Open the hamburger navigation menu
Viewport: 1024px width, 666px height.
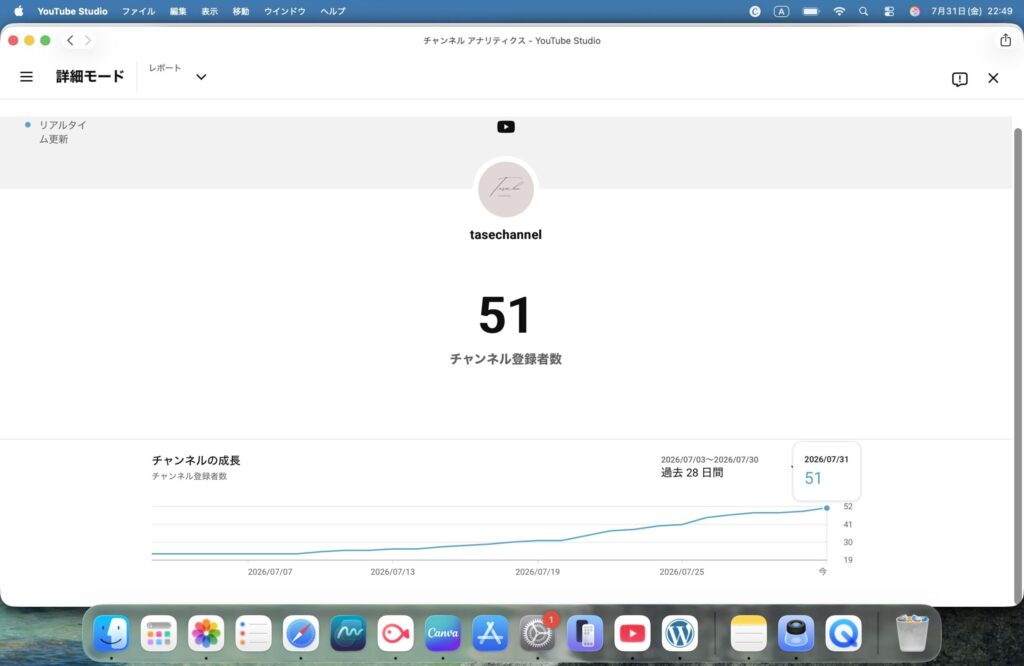26,77
